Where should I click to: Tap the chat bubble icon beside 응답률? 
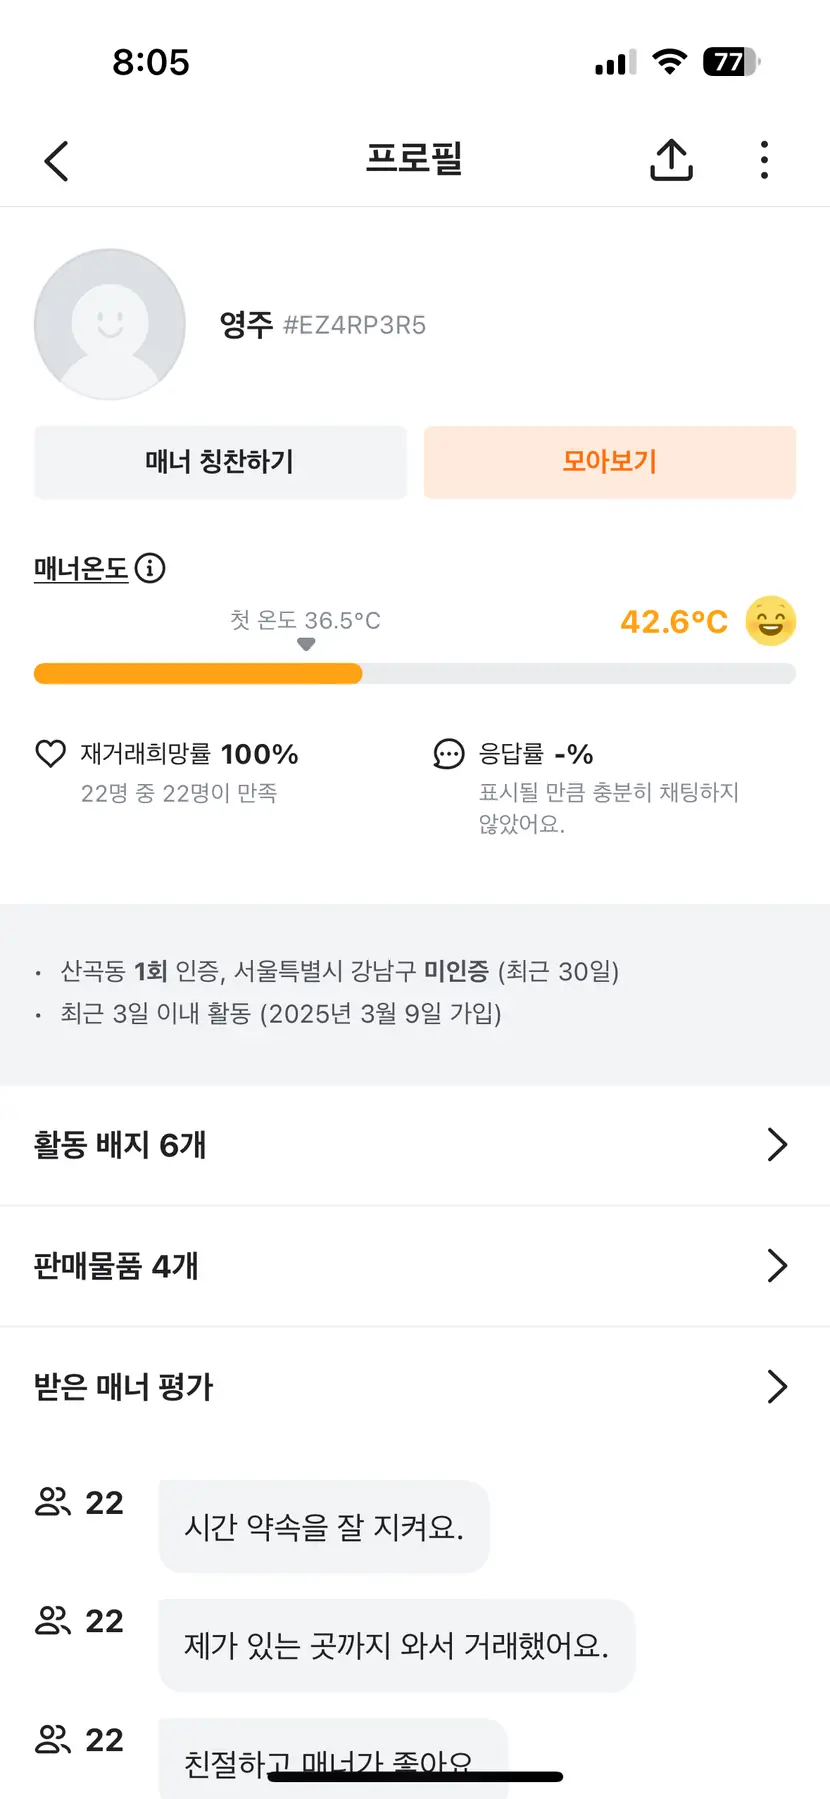[449, 754]
